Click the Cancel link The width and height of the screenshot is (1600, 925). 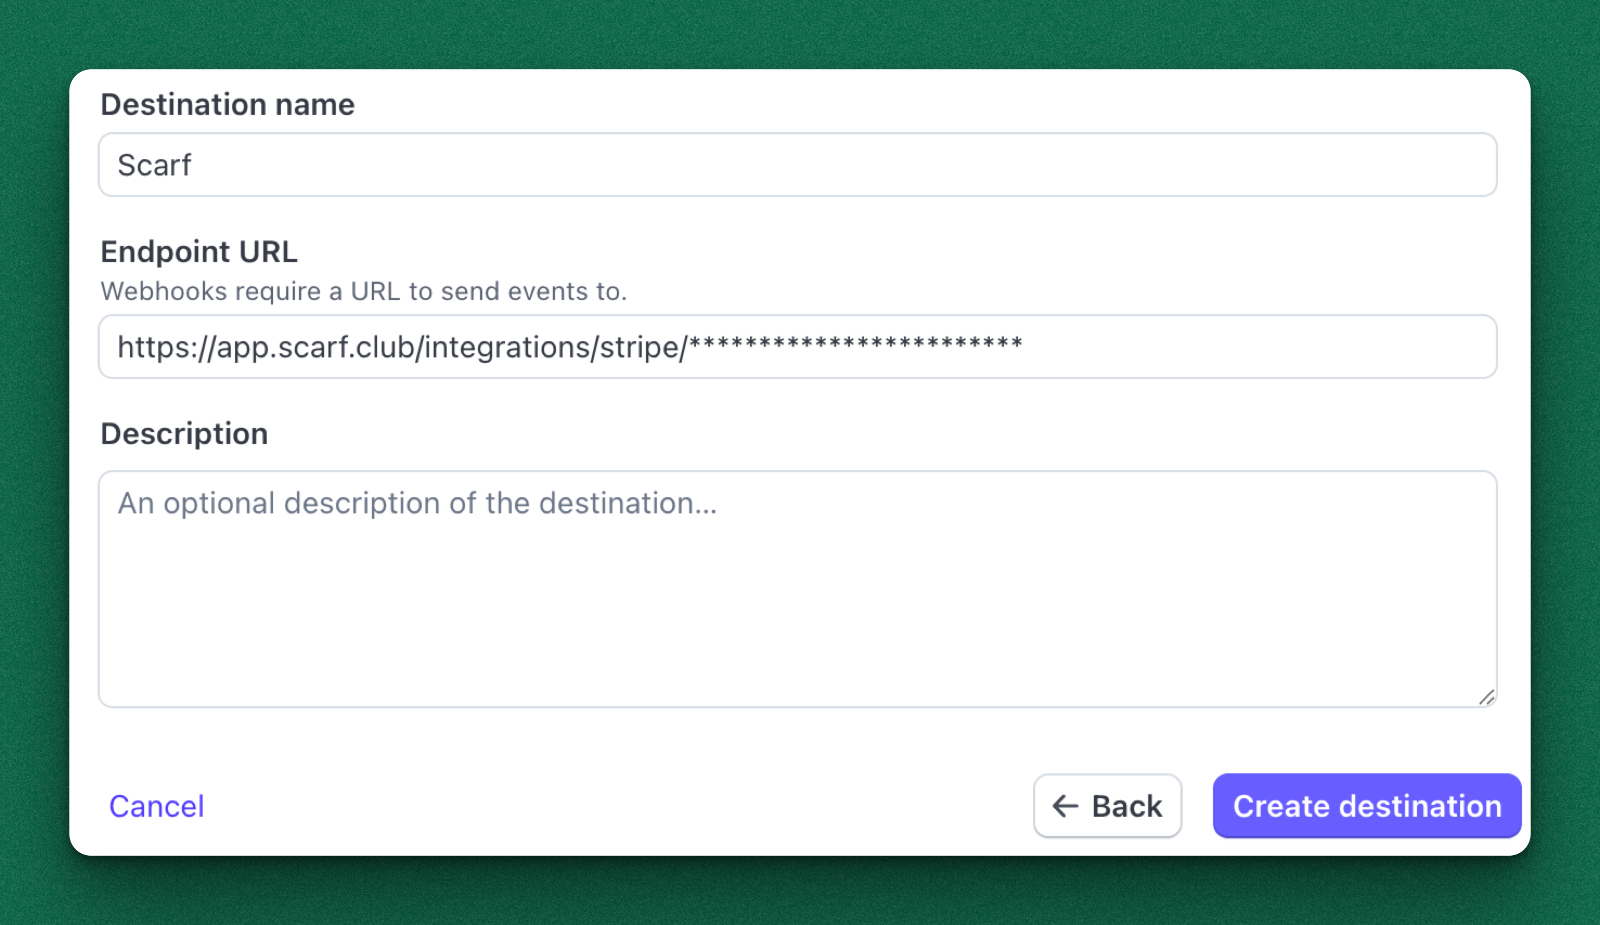156,806
